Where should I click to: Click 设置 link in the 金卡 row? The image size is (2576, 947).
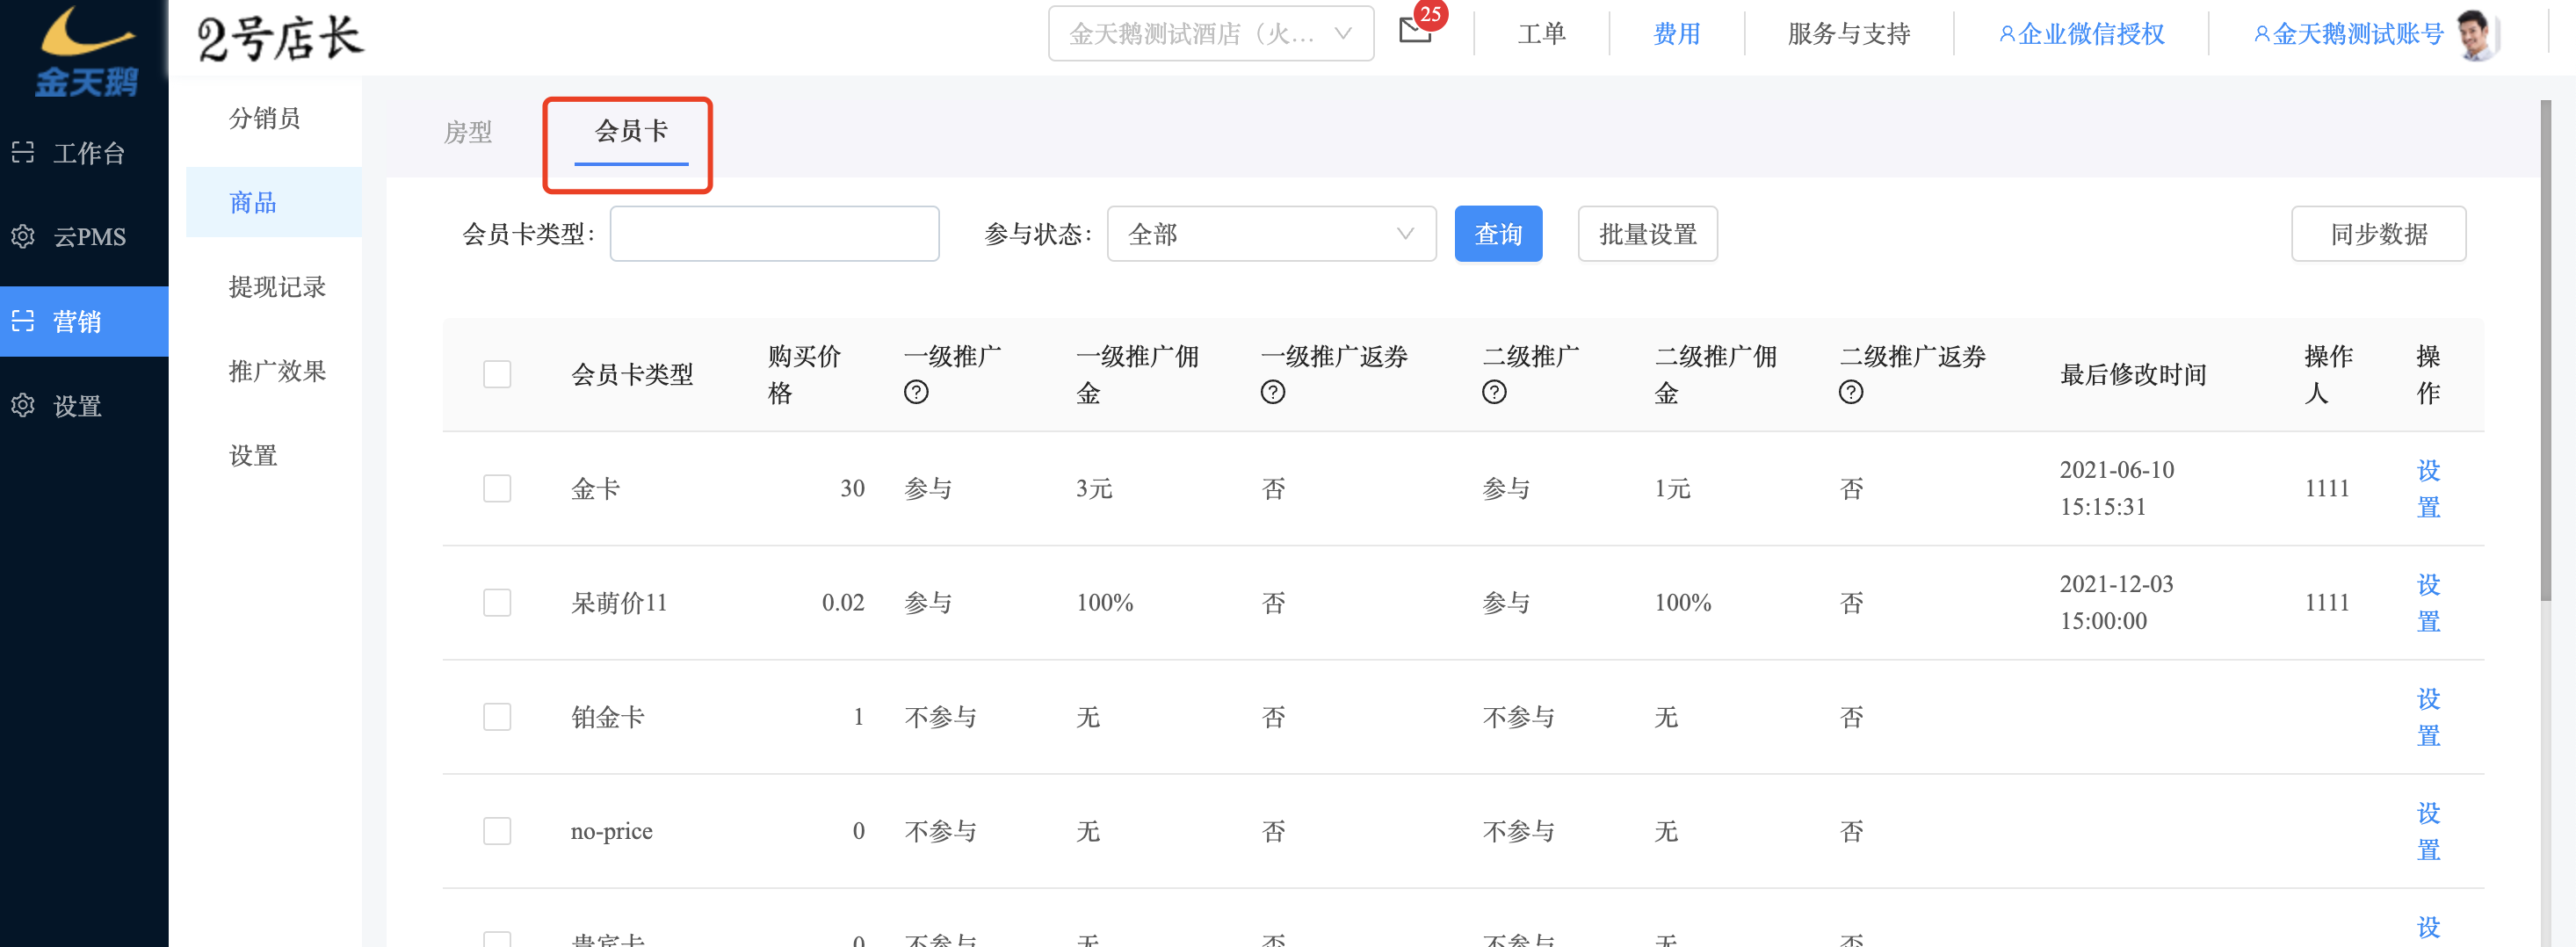click(x=2428, y=488)
